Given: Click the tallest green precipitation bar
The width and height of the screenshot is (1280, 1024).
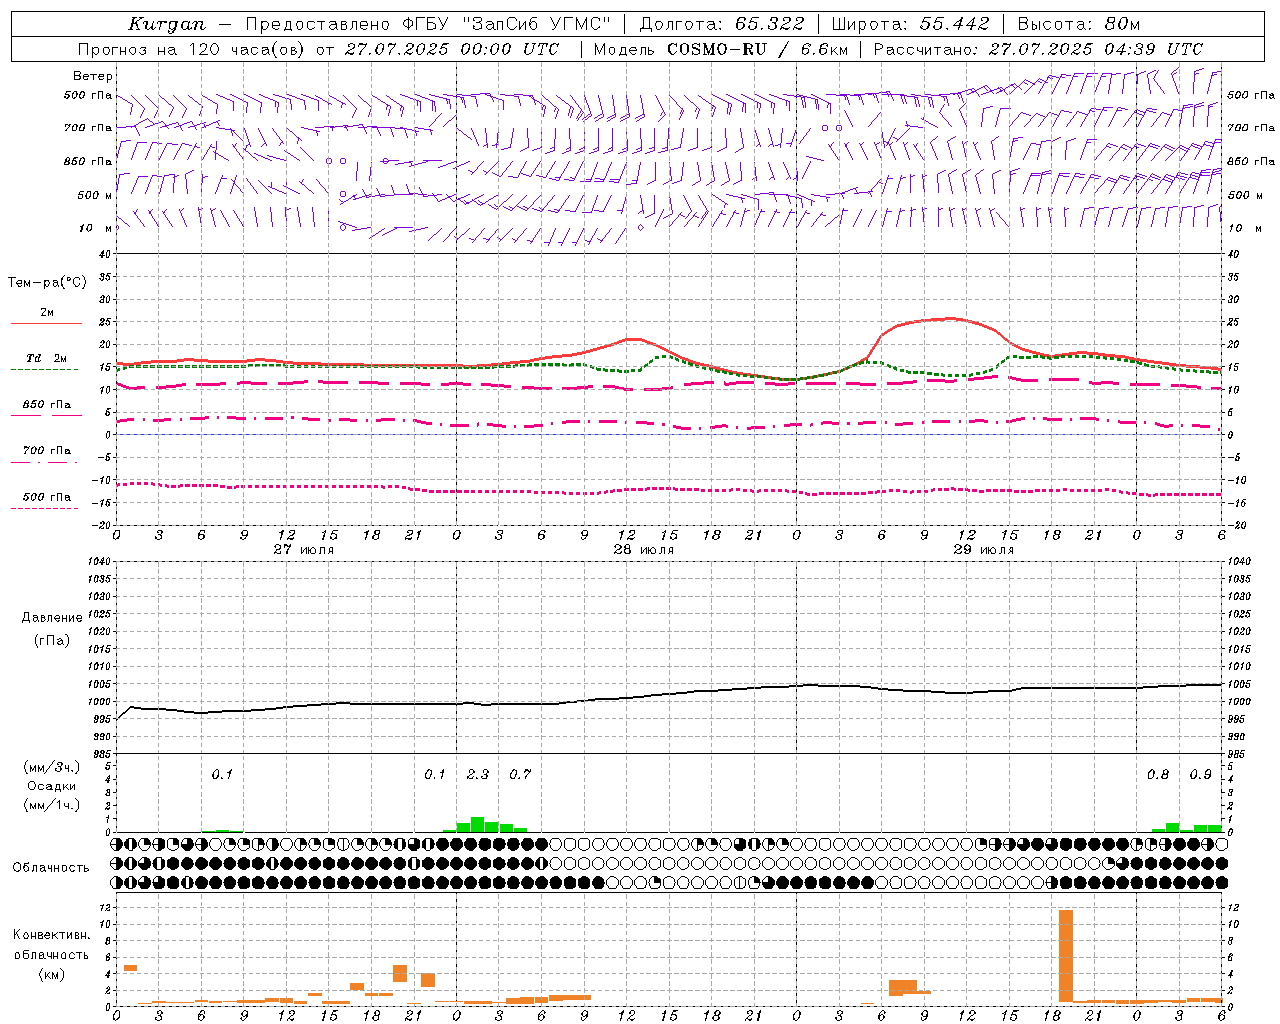Looking at the screenshot, I should pos(478,824).
